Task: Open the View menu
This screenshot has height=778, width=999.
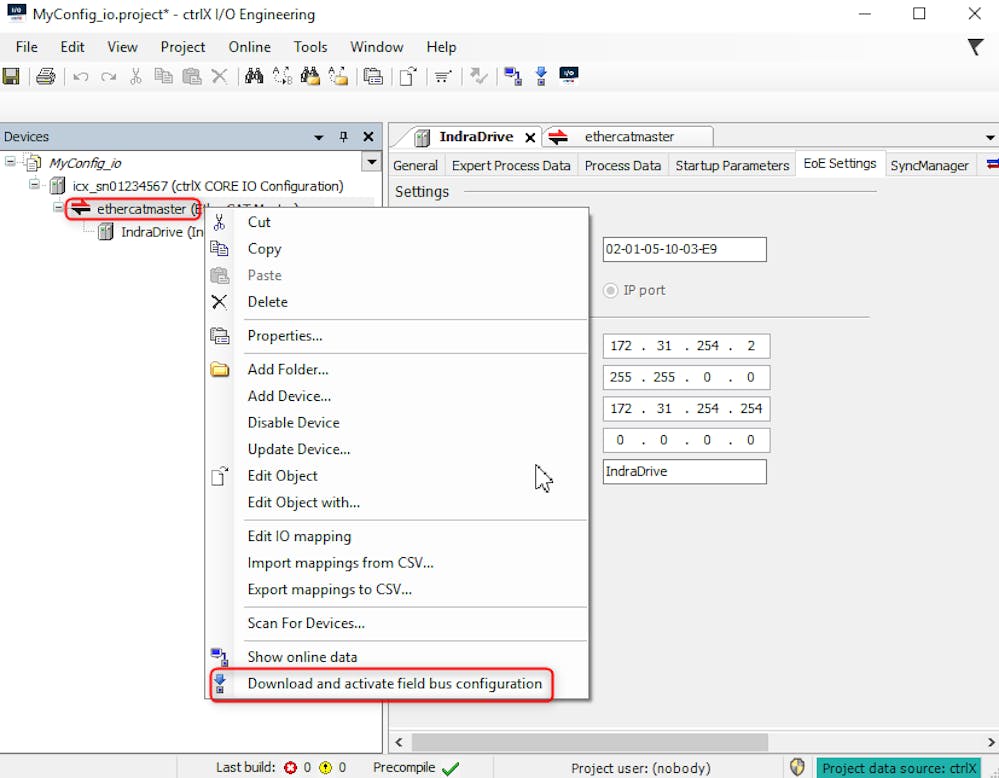Action: [122, 47]
